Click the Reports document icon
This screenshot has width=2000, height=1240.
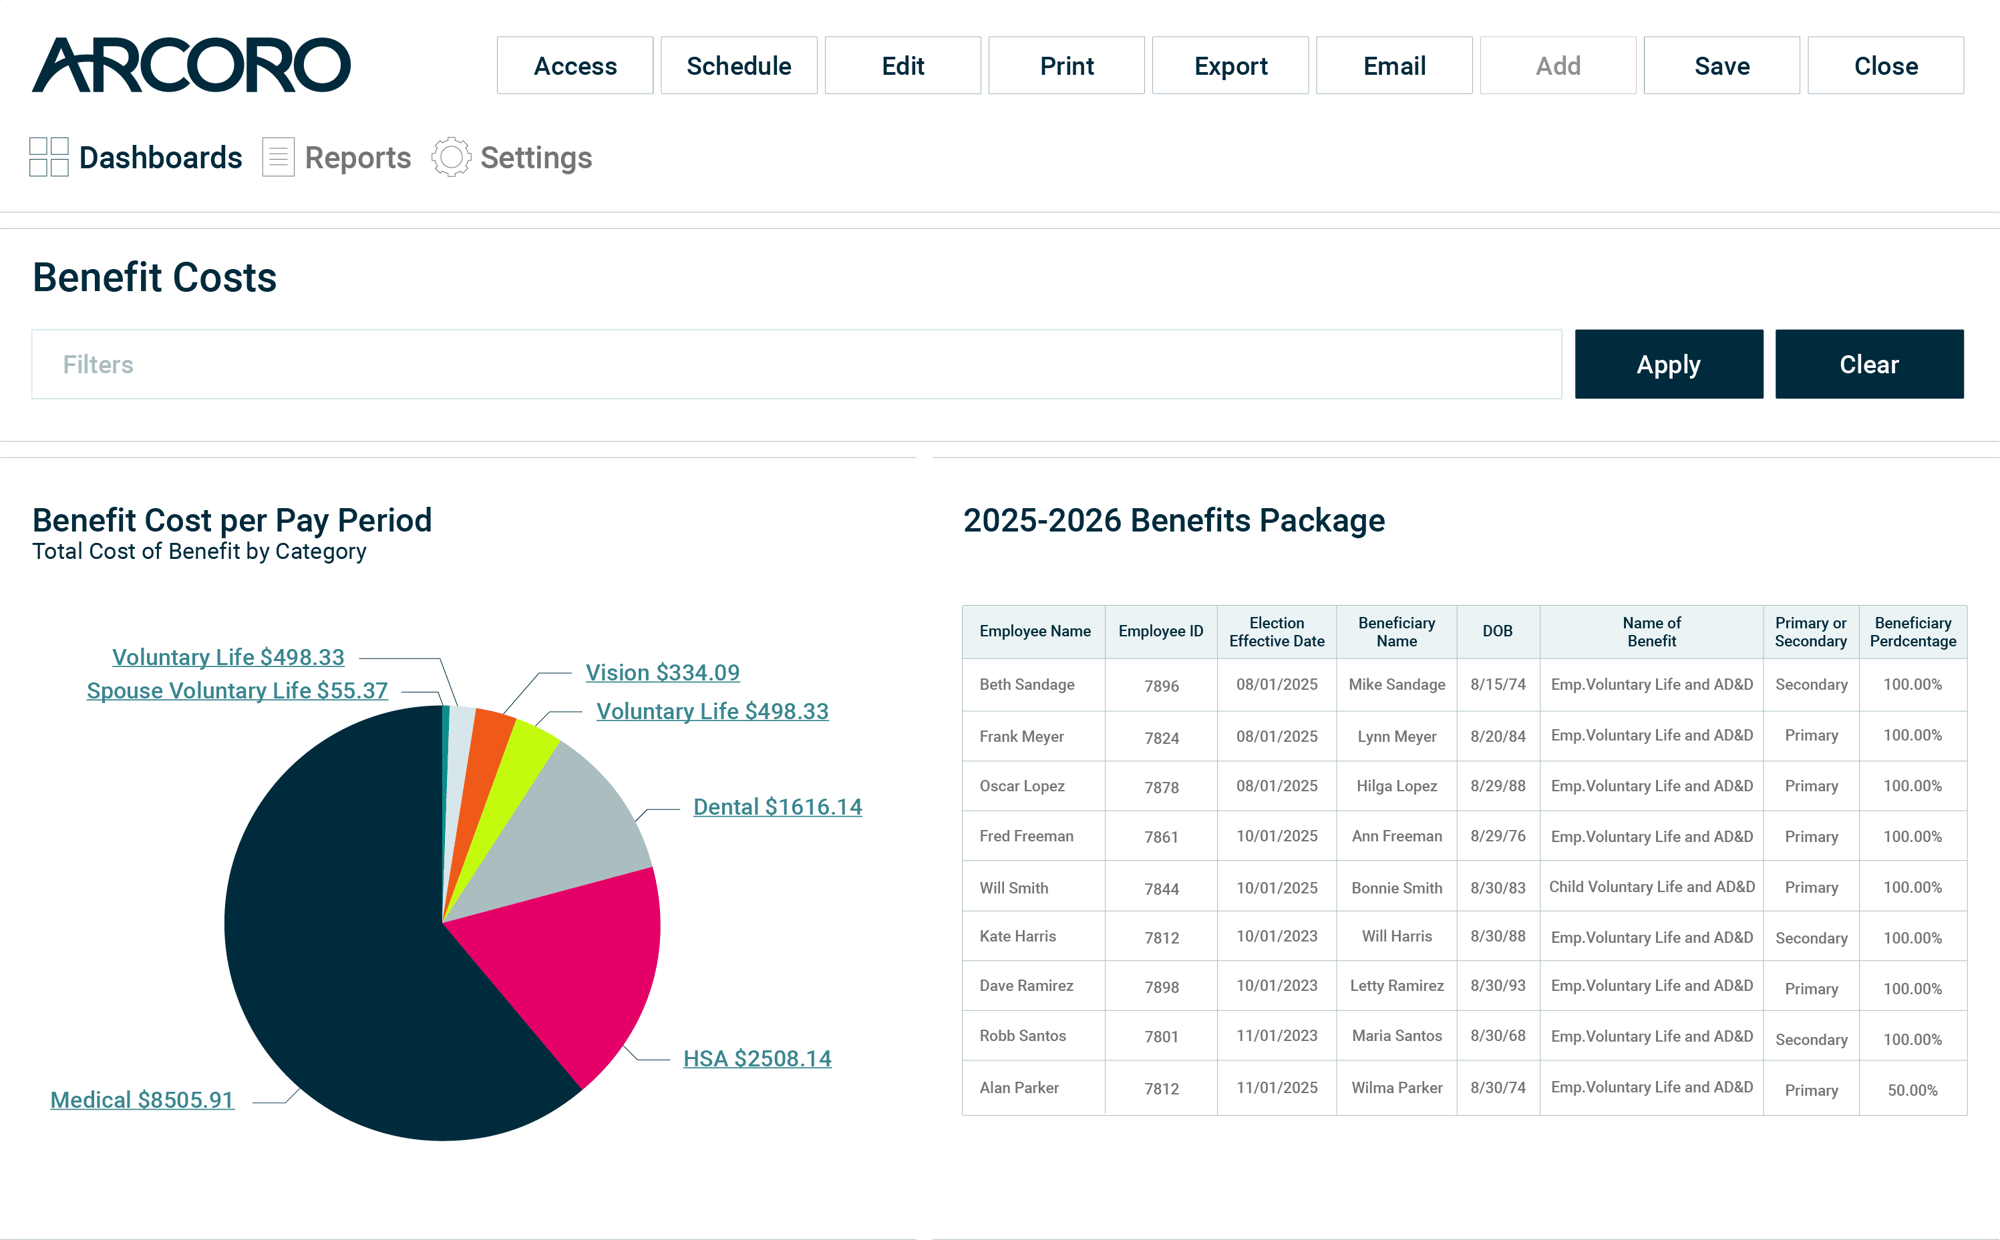[278, 157]
